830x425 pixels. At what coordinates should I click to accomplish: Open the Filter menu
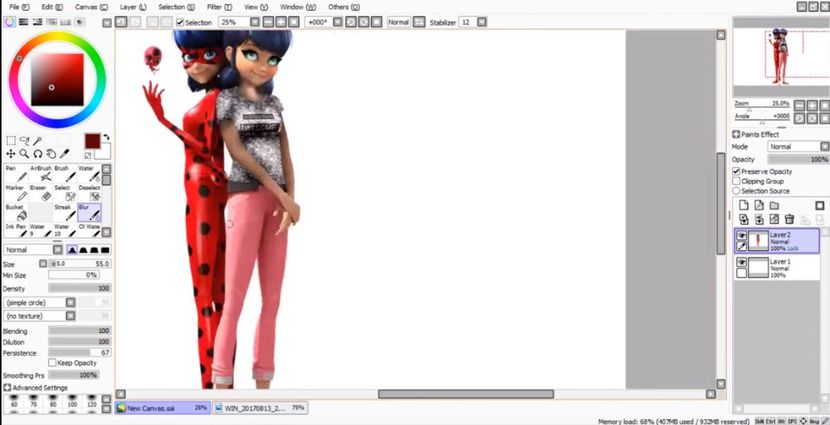tap(219, 7)
